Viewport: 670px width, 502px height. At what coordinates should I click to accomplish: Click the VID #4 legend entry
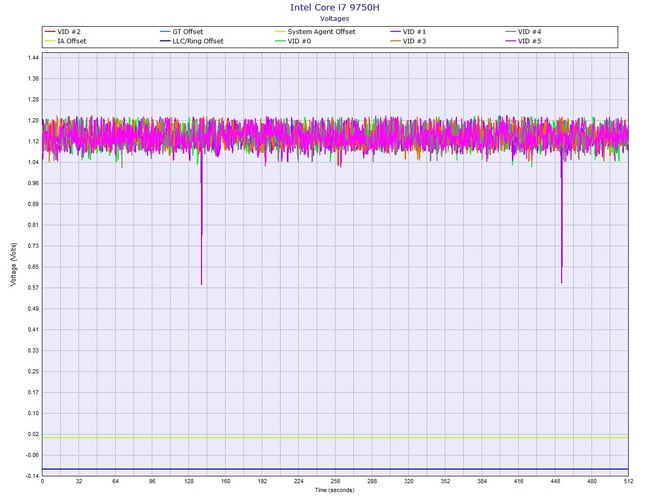pyautogui.click(x=523, y=32)
